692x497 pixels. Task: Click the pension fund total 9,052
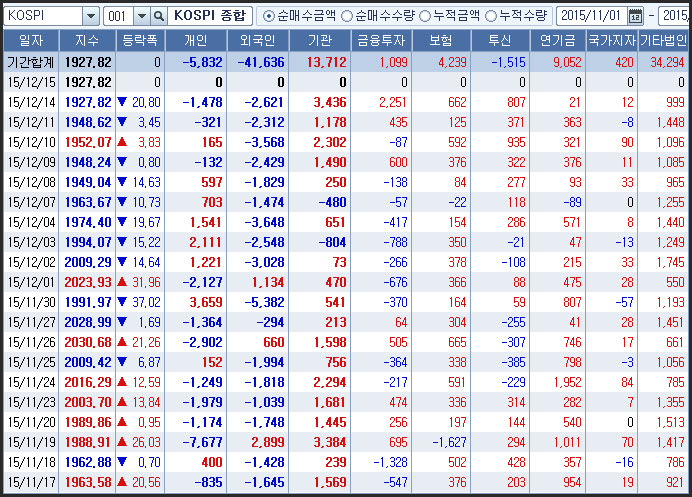568,62
